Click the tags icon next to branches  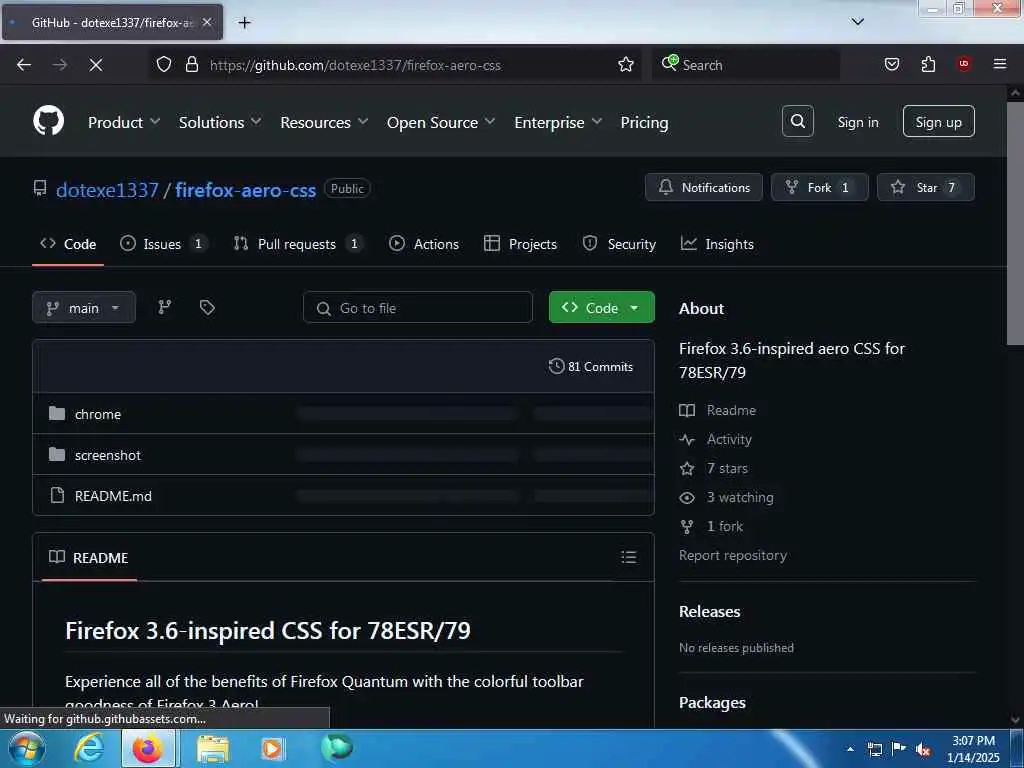[x=207, y=307]
